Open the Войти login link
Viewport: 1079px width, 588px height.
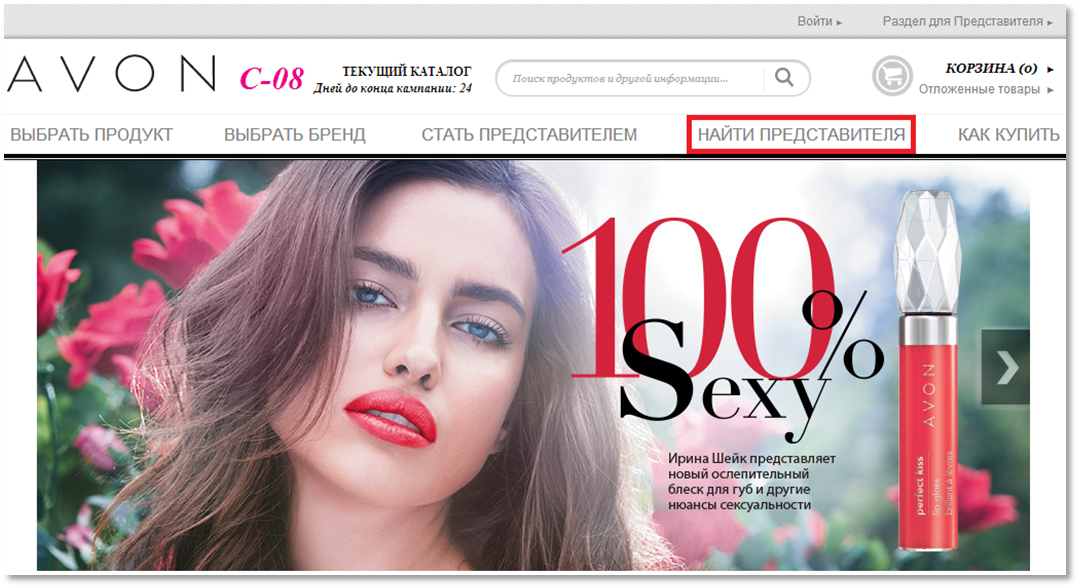point(820,21)
